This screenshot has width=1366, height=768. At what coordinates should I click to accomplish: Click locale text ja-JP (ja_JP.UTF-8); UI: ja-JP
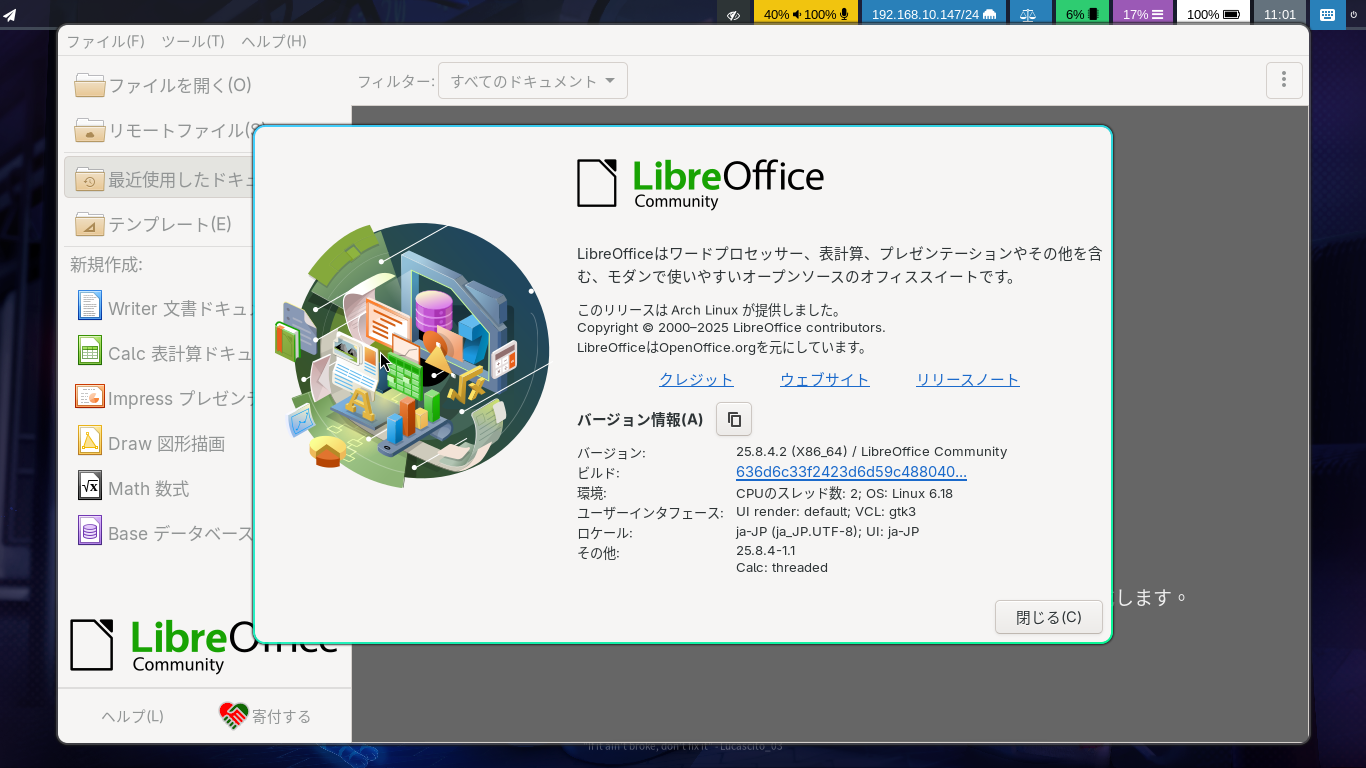(827, 531)
